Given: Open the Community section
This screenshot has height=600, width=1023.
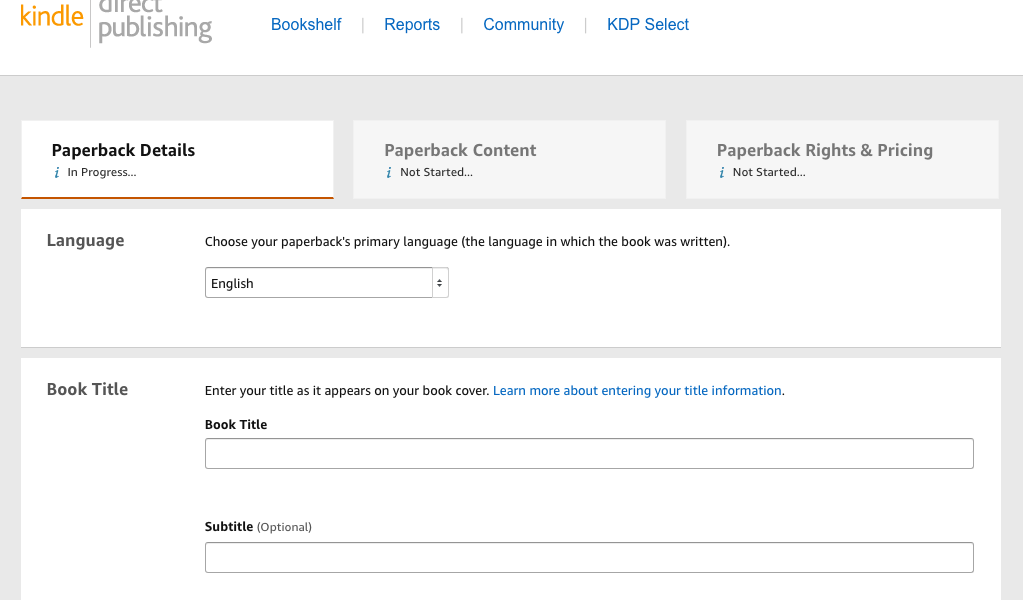Looking at the screenshot, I should [523, 25].
